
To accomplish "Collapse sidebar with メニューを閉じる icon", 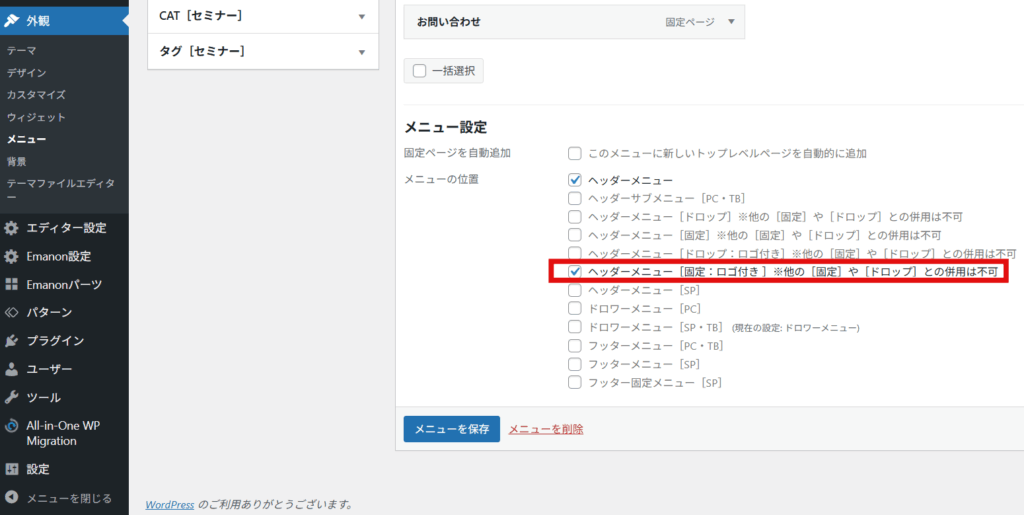I will pyautogui.click(x=12, y=497).
